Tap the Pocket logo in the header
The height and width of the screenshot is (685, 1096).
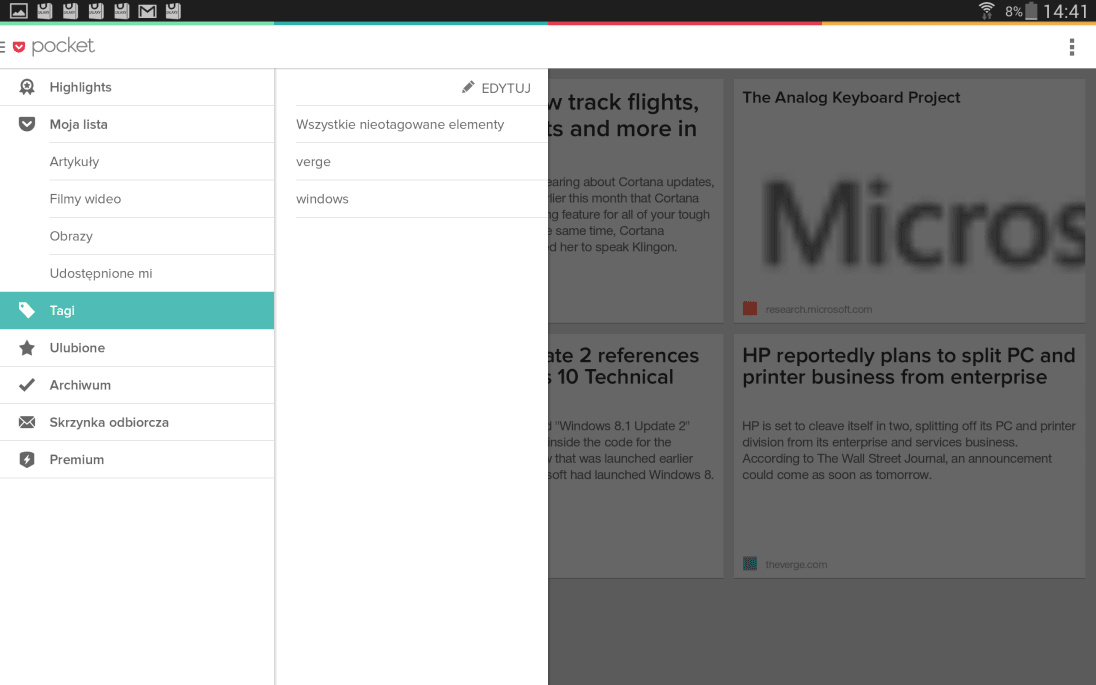[x=54, y=46]
